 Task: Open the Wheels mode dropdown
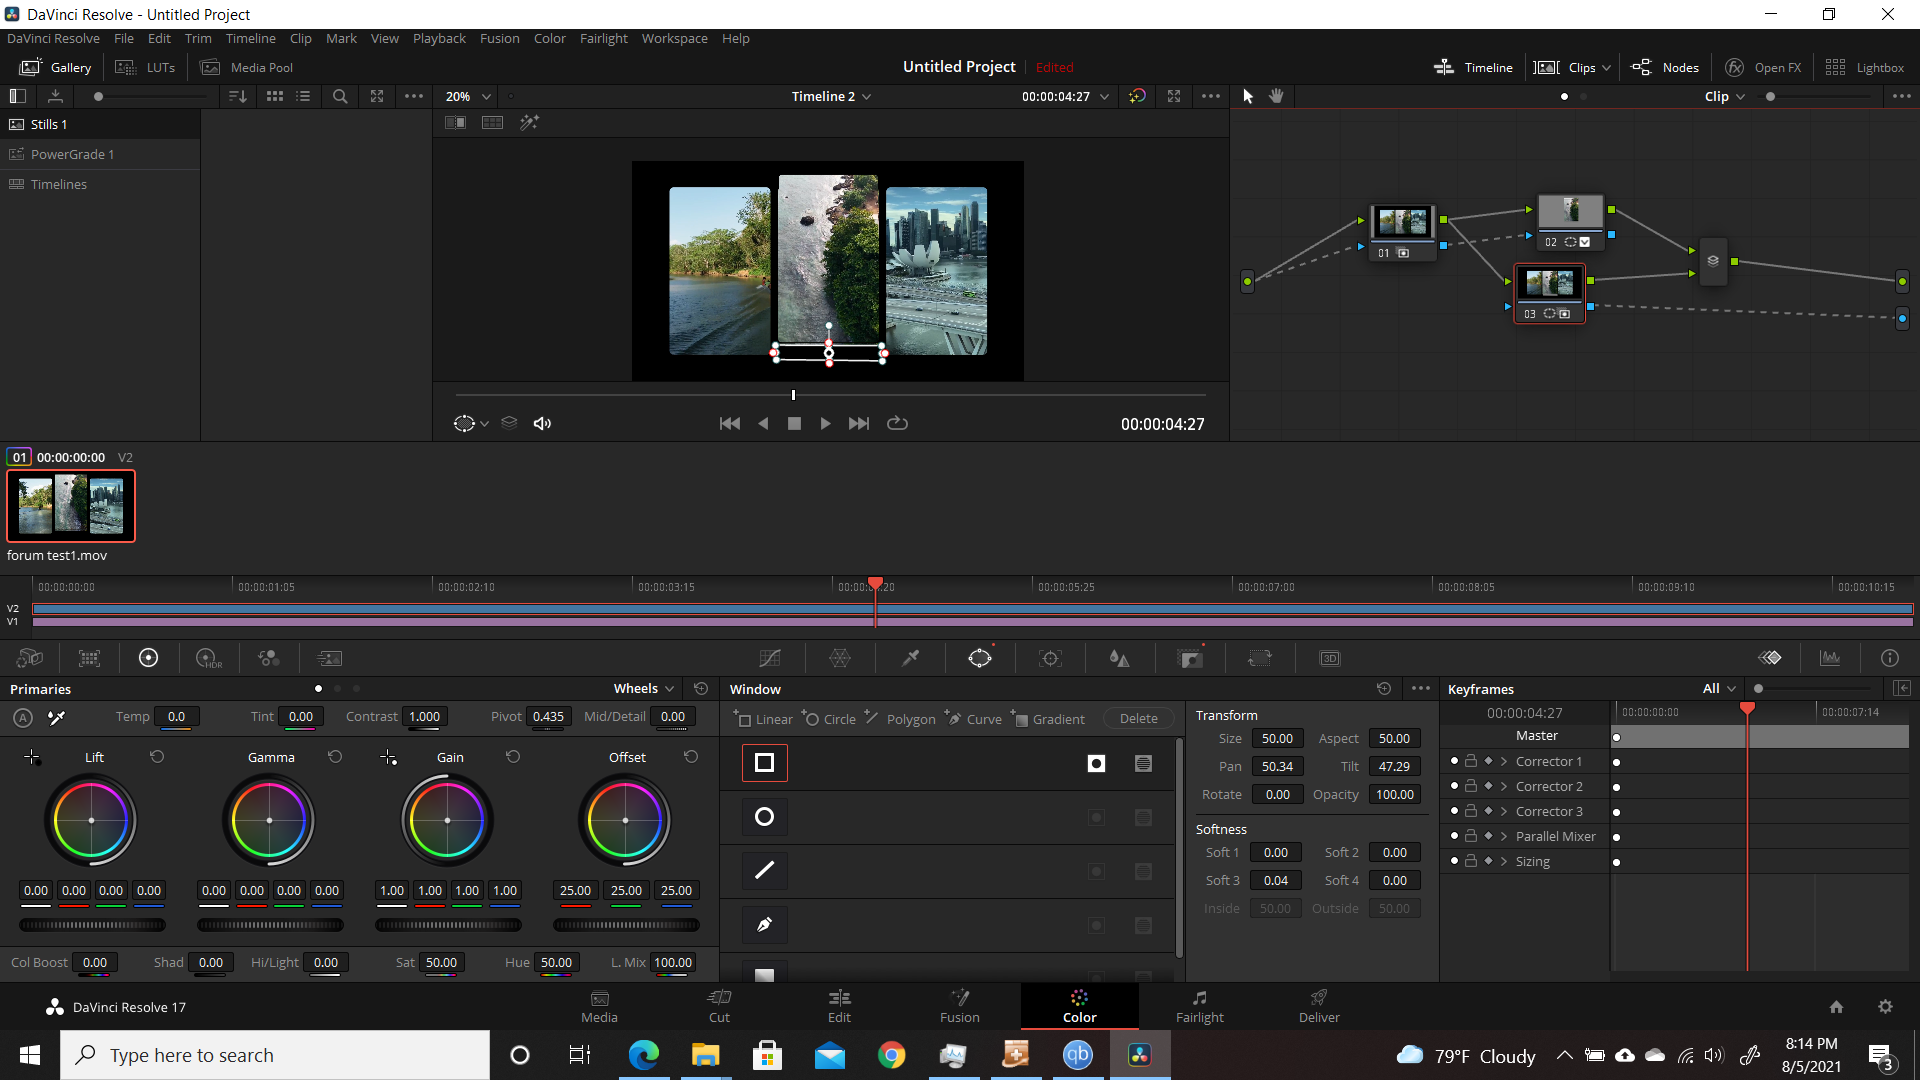(644, 688)
